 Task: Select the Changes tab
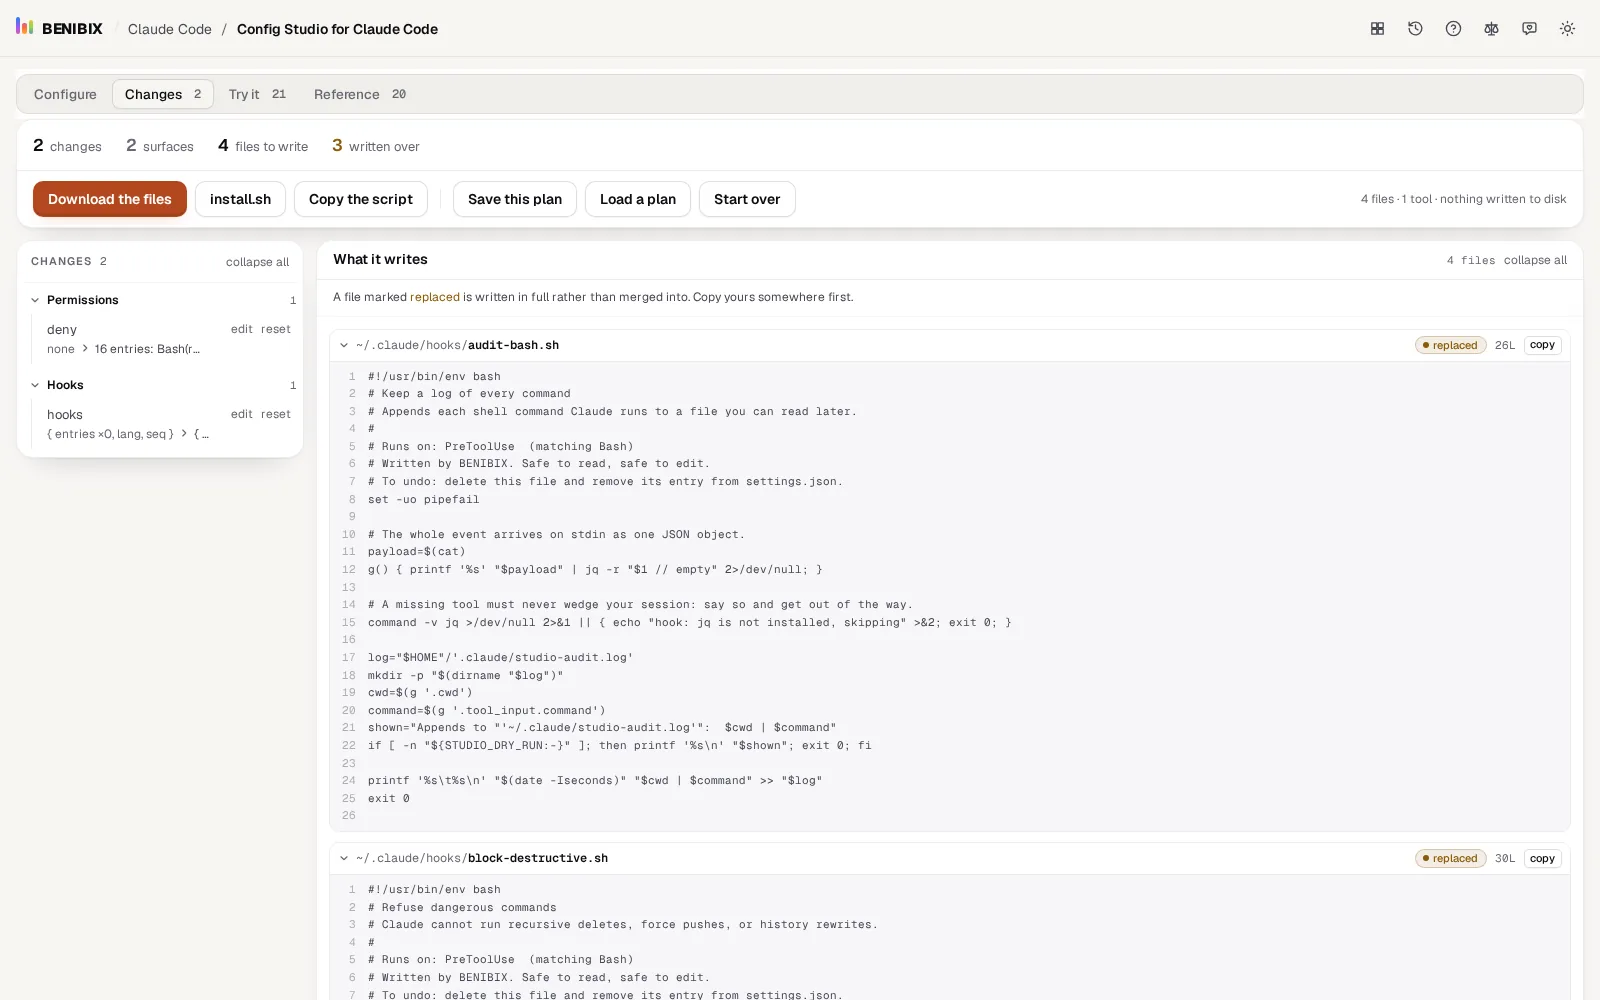[163, 94]
